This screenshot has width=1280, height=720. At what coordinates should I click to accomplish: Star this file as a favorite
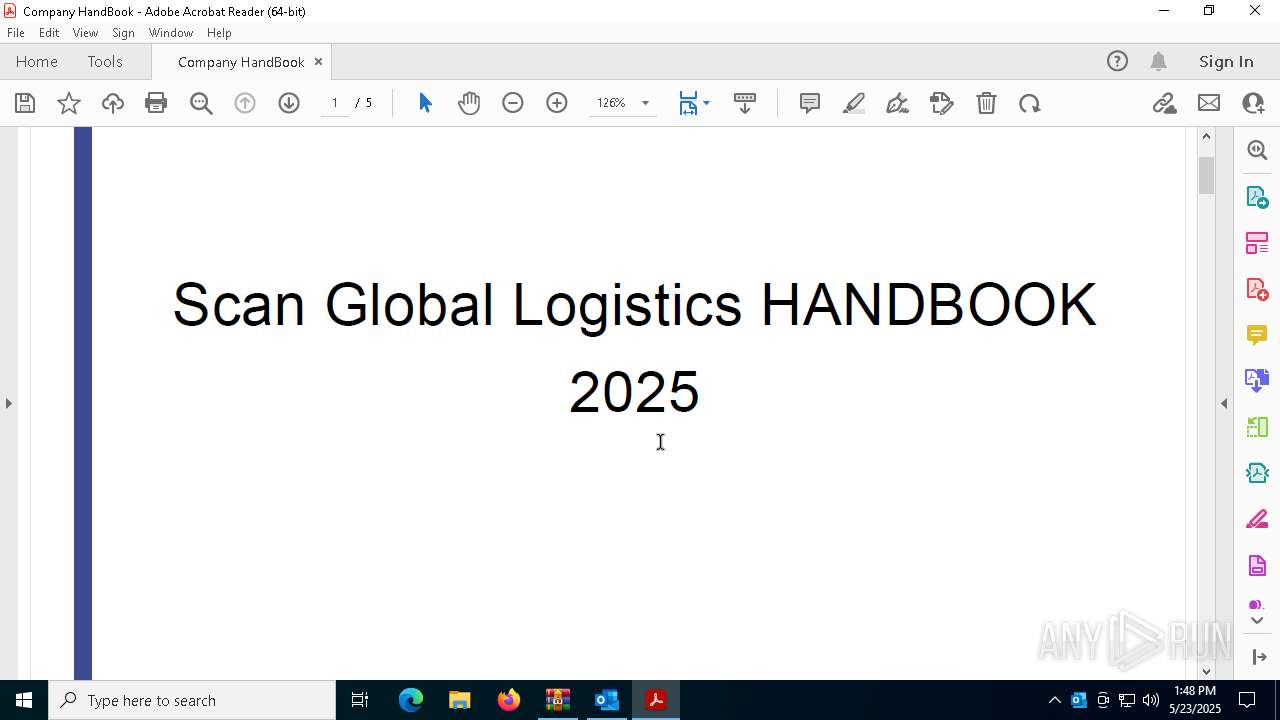coord(69,103)
